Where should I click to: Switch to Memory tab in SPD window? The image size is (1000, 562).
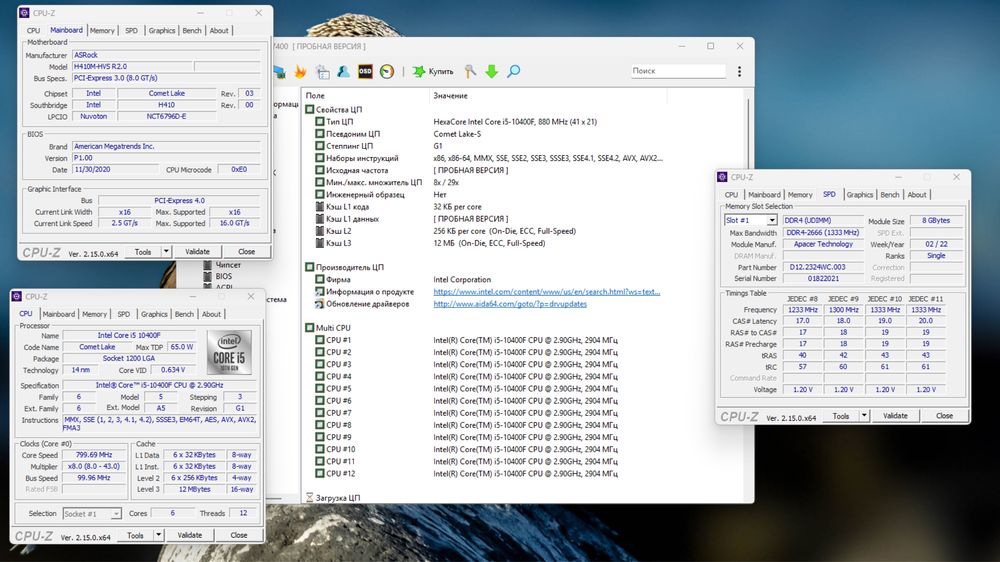click(x=800, y=195)
